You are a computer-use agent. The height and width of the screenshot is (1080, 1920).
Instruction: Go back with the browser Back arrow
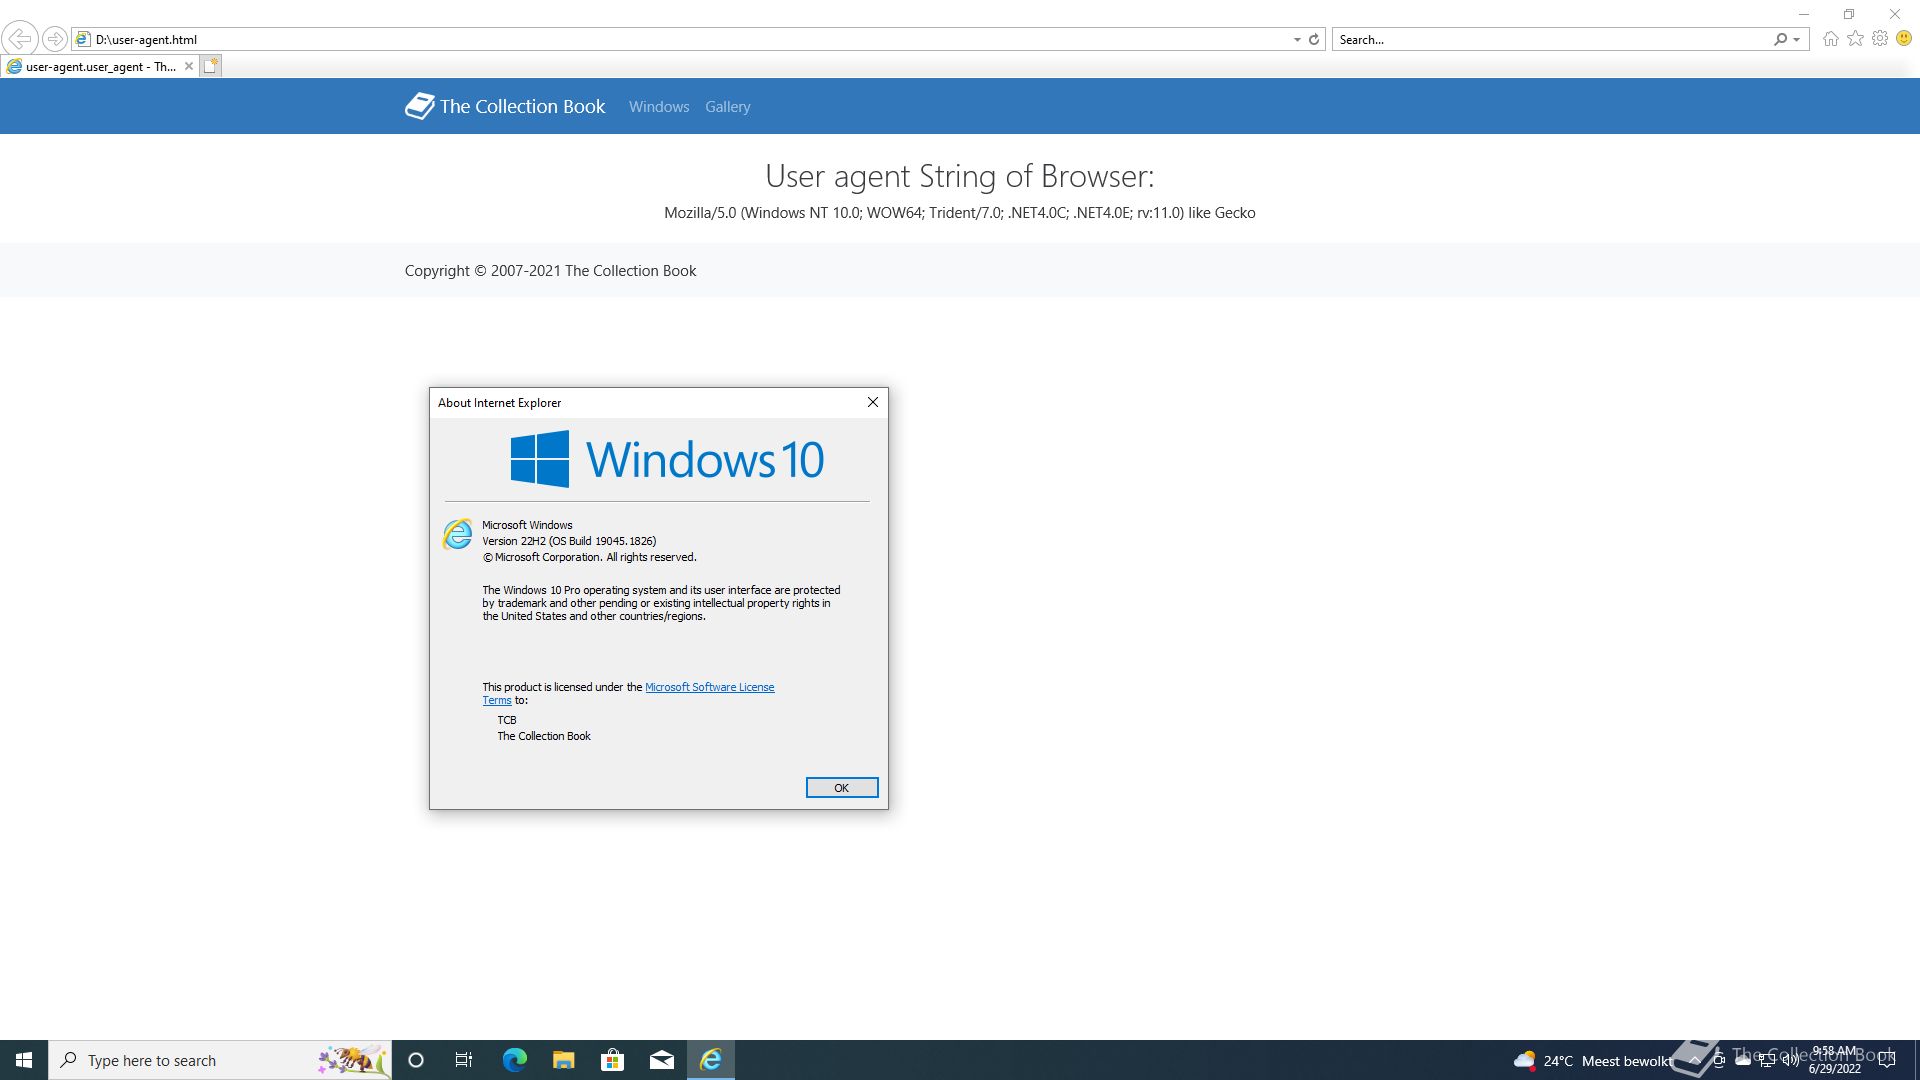(19, 39)
